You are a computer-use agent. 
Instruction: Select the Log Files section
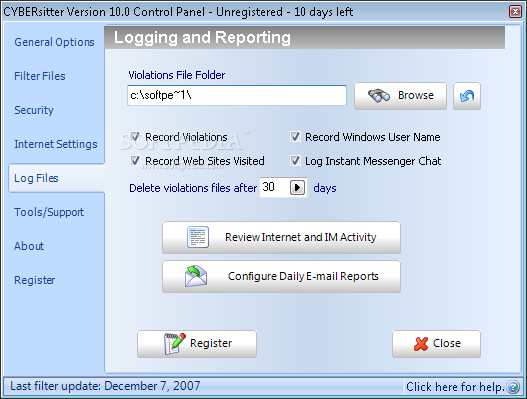click(56, 178)
